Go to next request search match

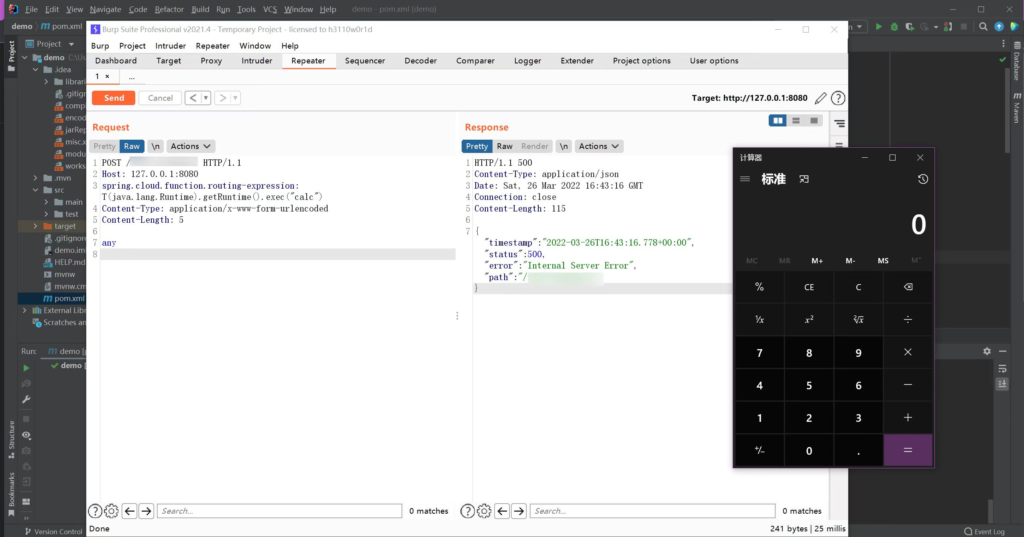146,511
